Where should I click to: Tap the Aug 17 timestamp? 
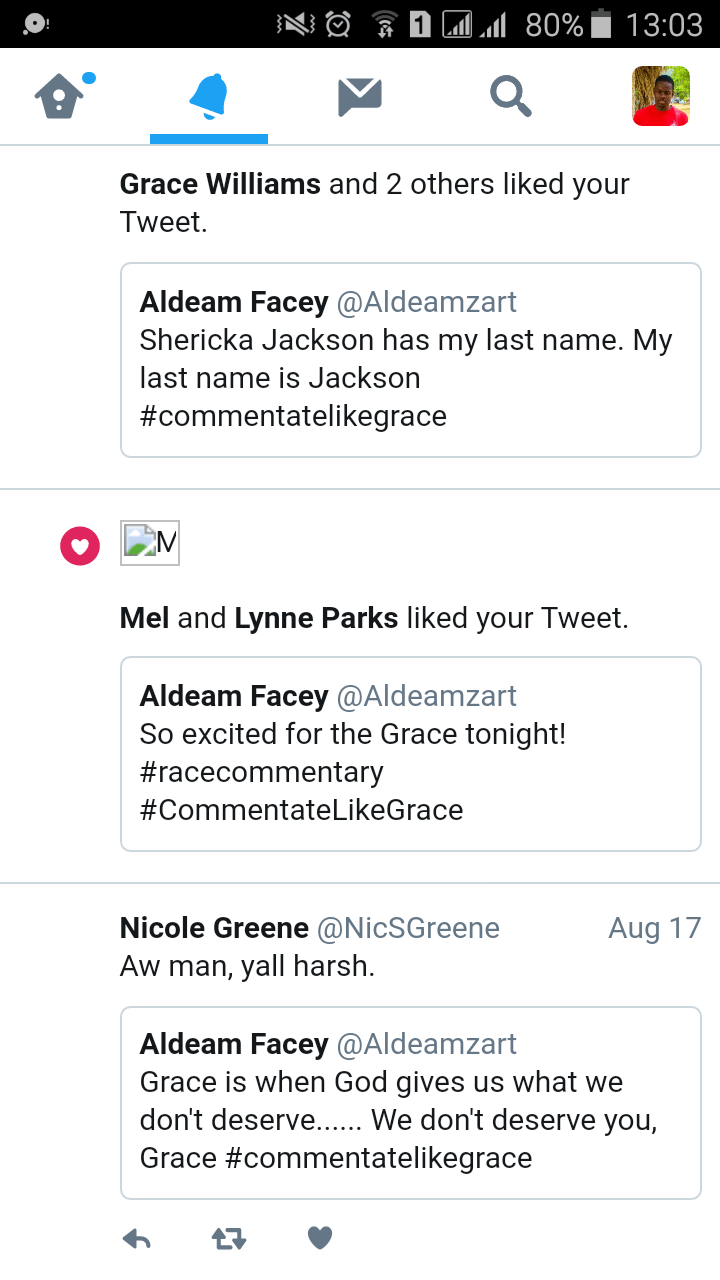[654, 928]
